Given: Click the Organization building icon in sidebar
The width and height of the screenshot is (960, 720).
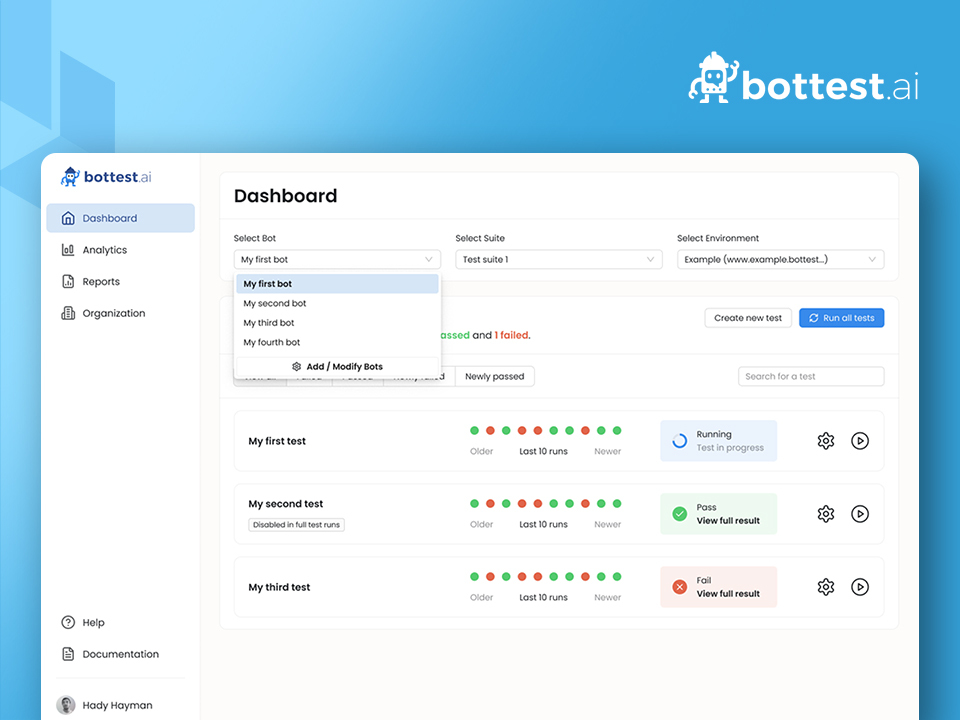Looking at the screenshot, I should [68, 313].
